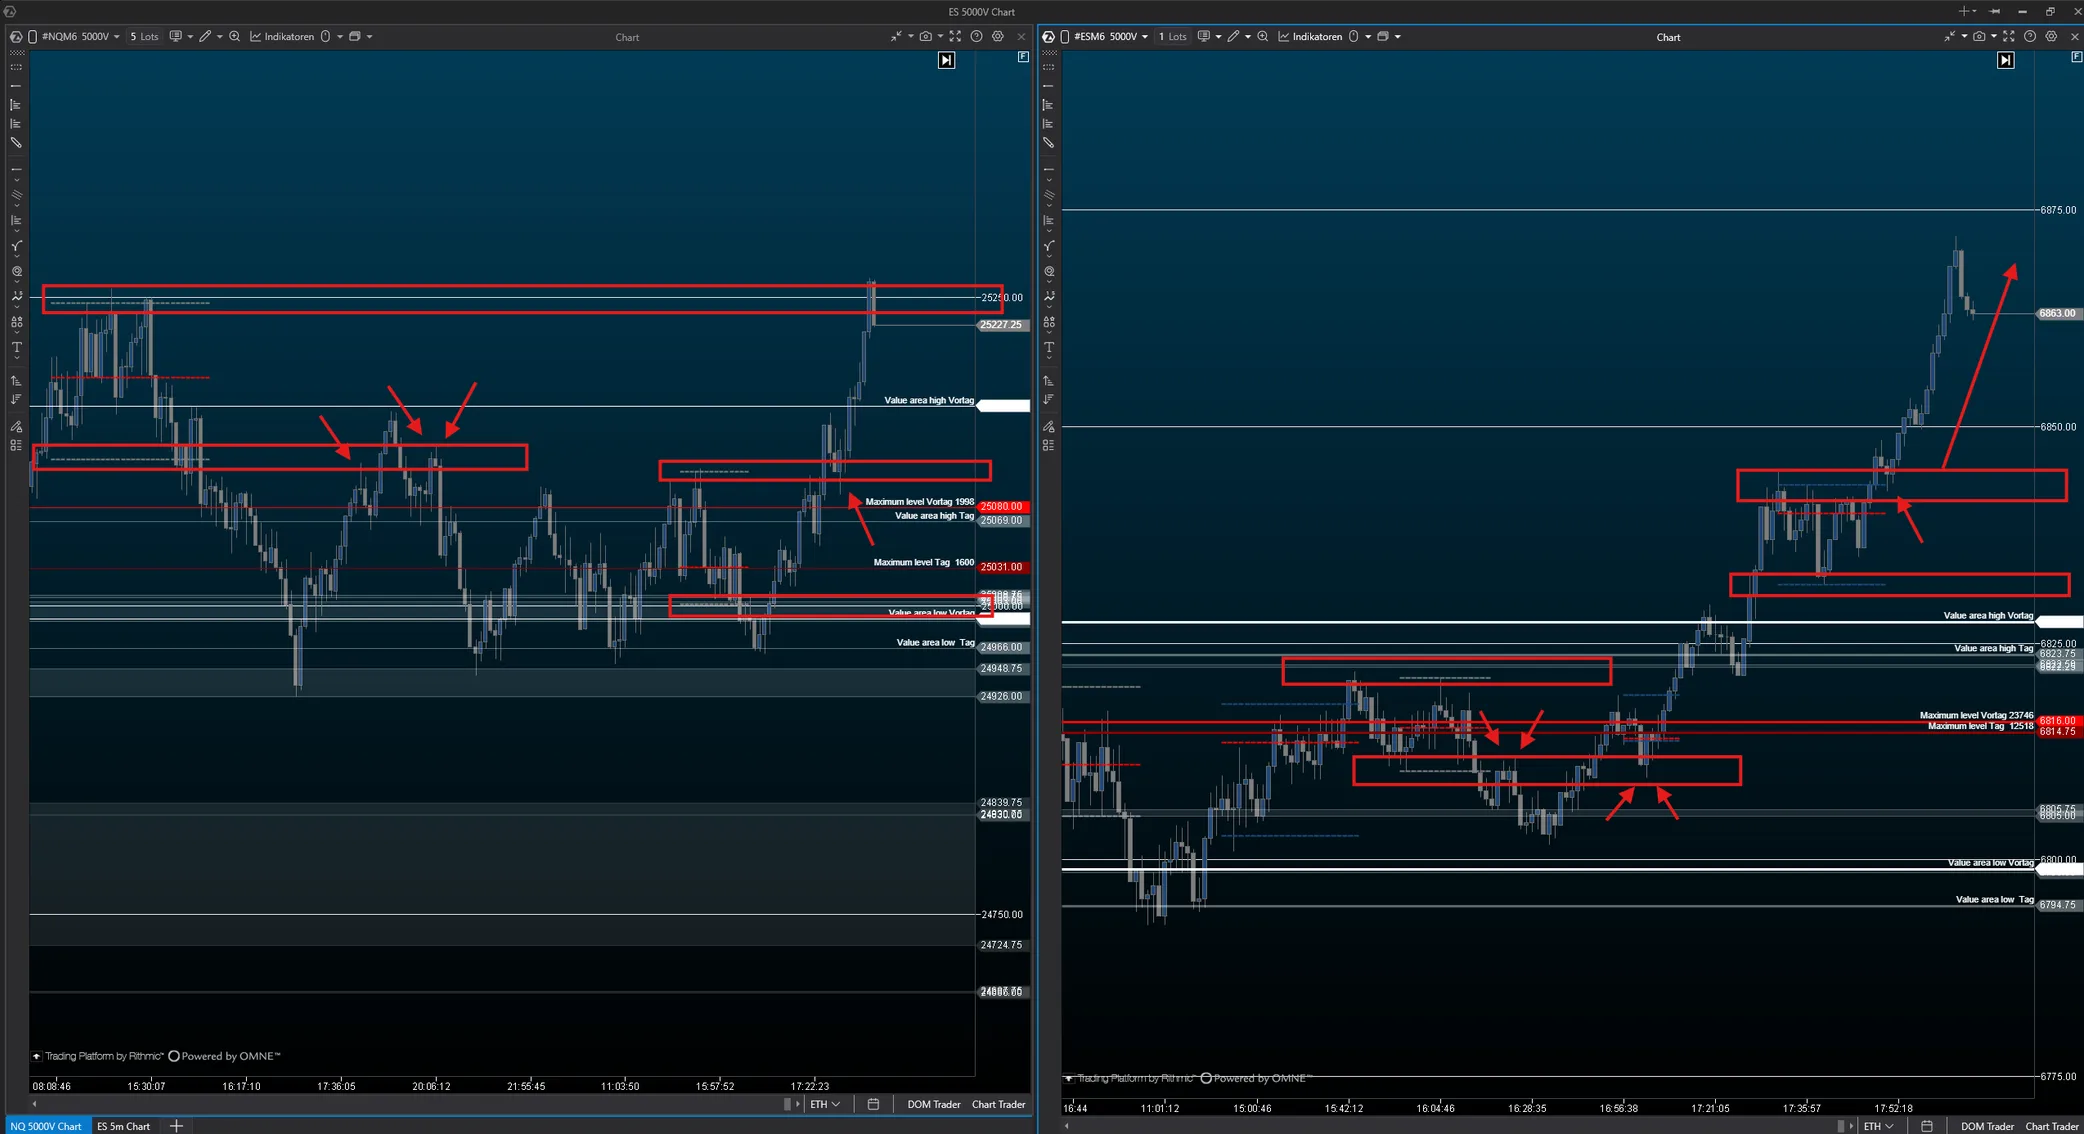Open Chart Trader on the ES chart
2084x1134 pixels.
click(2052, 1126)
